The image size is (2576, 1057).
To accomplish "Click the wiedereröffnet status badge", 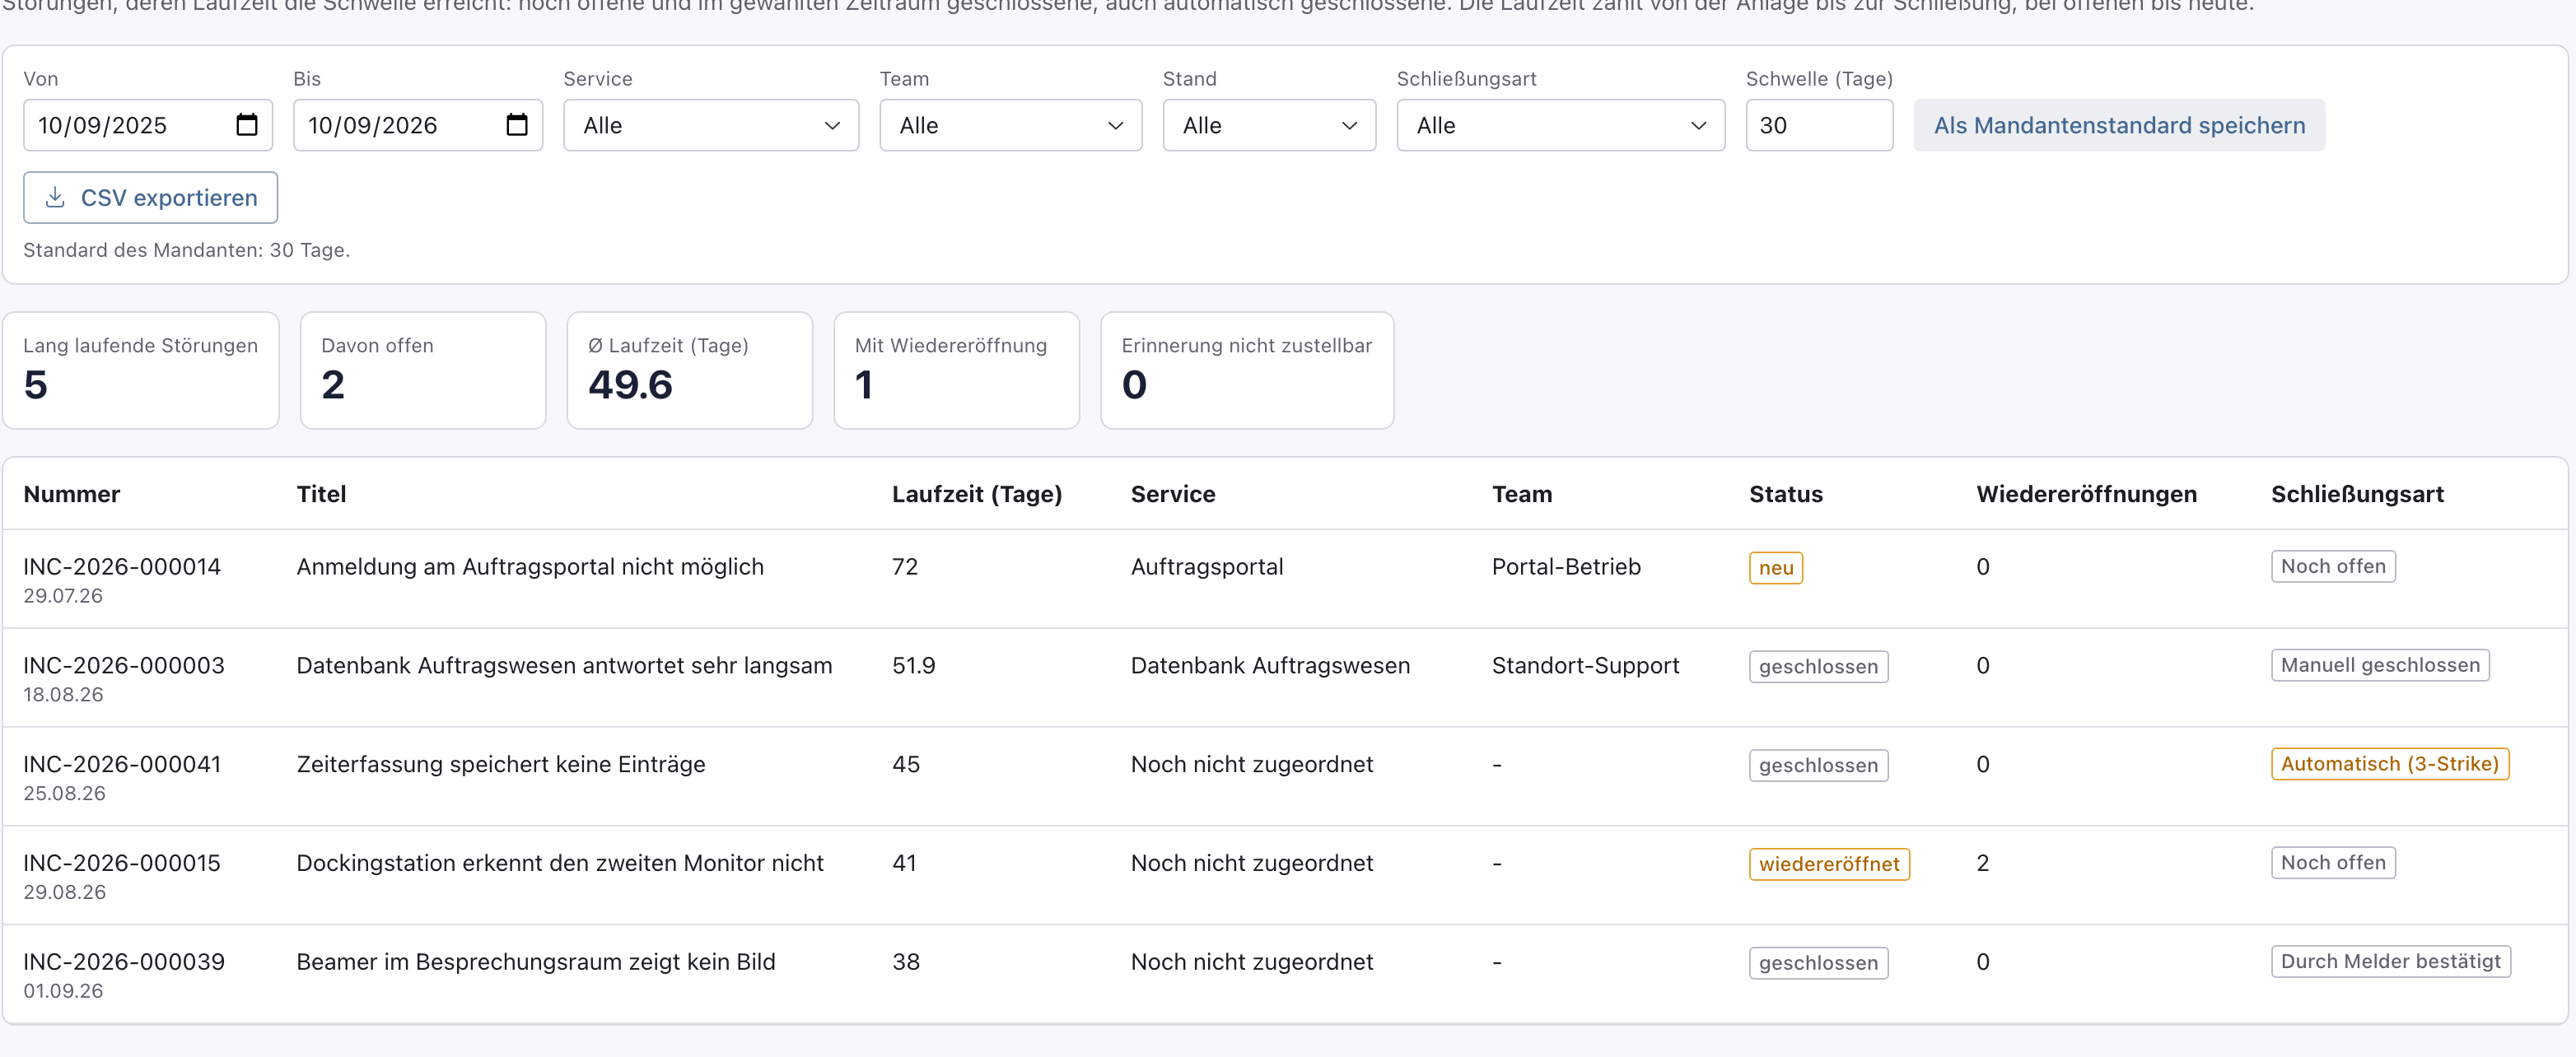I will (1829, 864).
